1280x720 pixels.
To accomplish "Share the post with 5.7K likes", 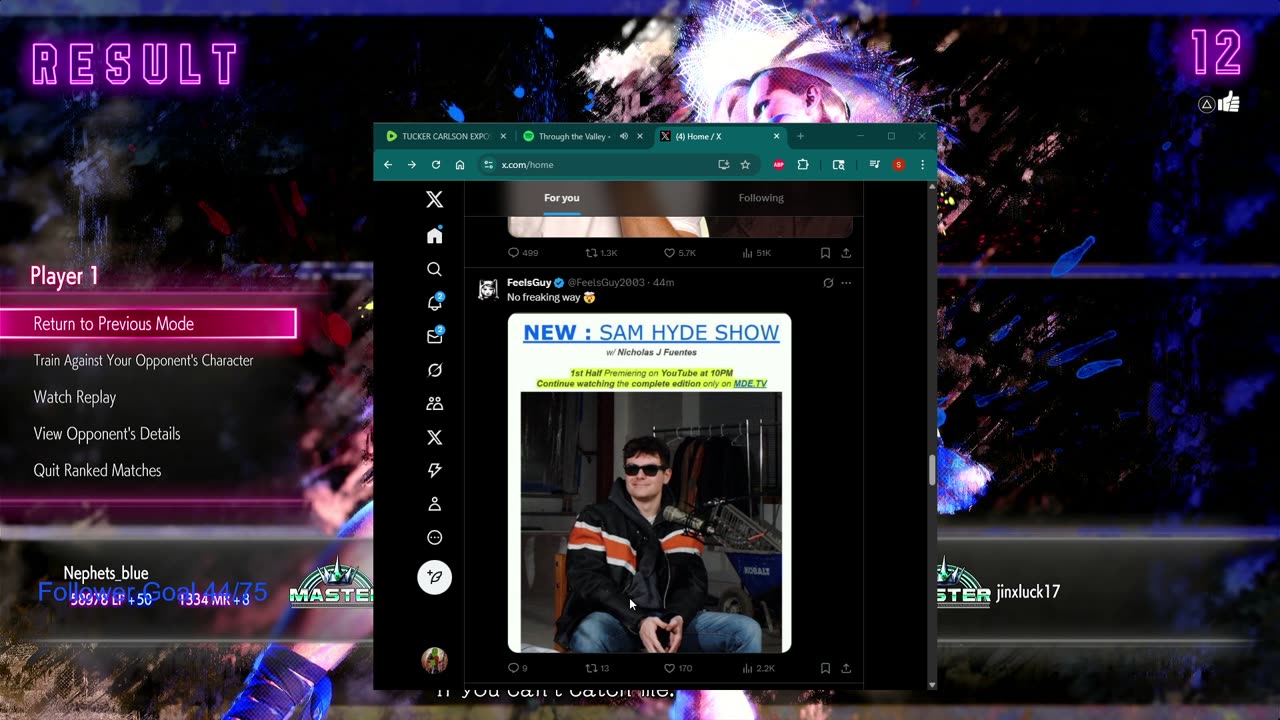I will point(846,253).
